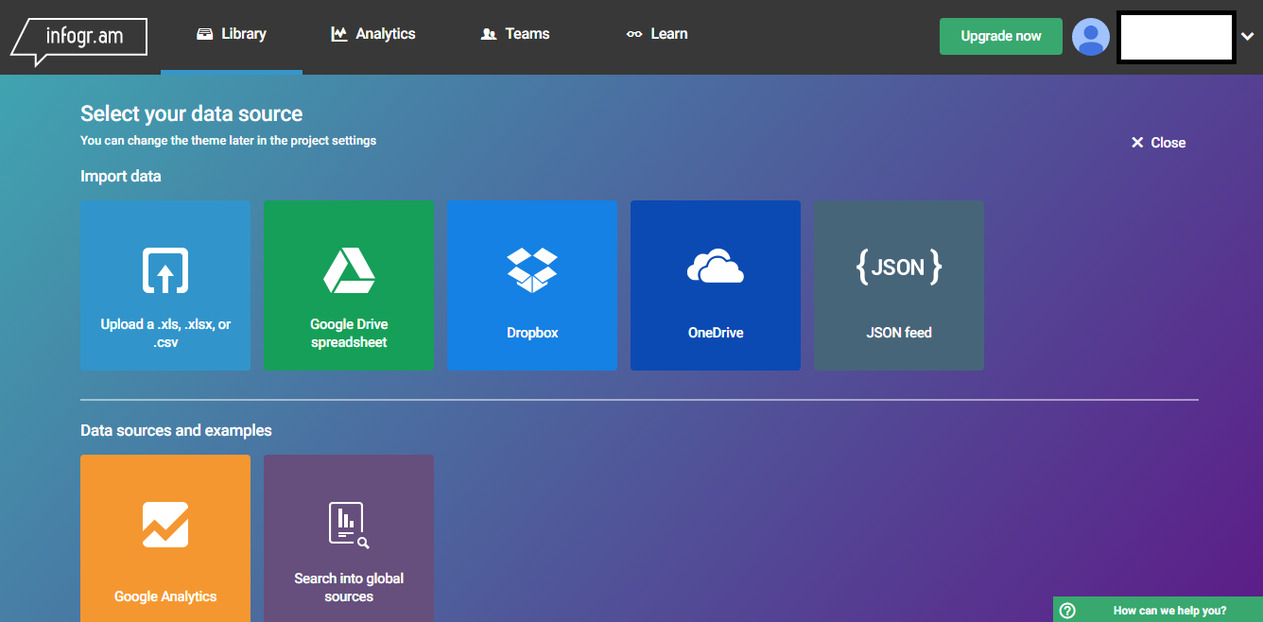Select the Google Analytics label
The height and width of the screenshot is (622, 1263).
165,597
